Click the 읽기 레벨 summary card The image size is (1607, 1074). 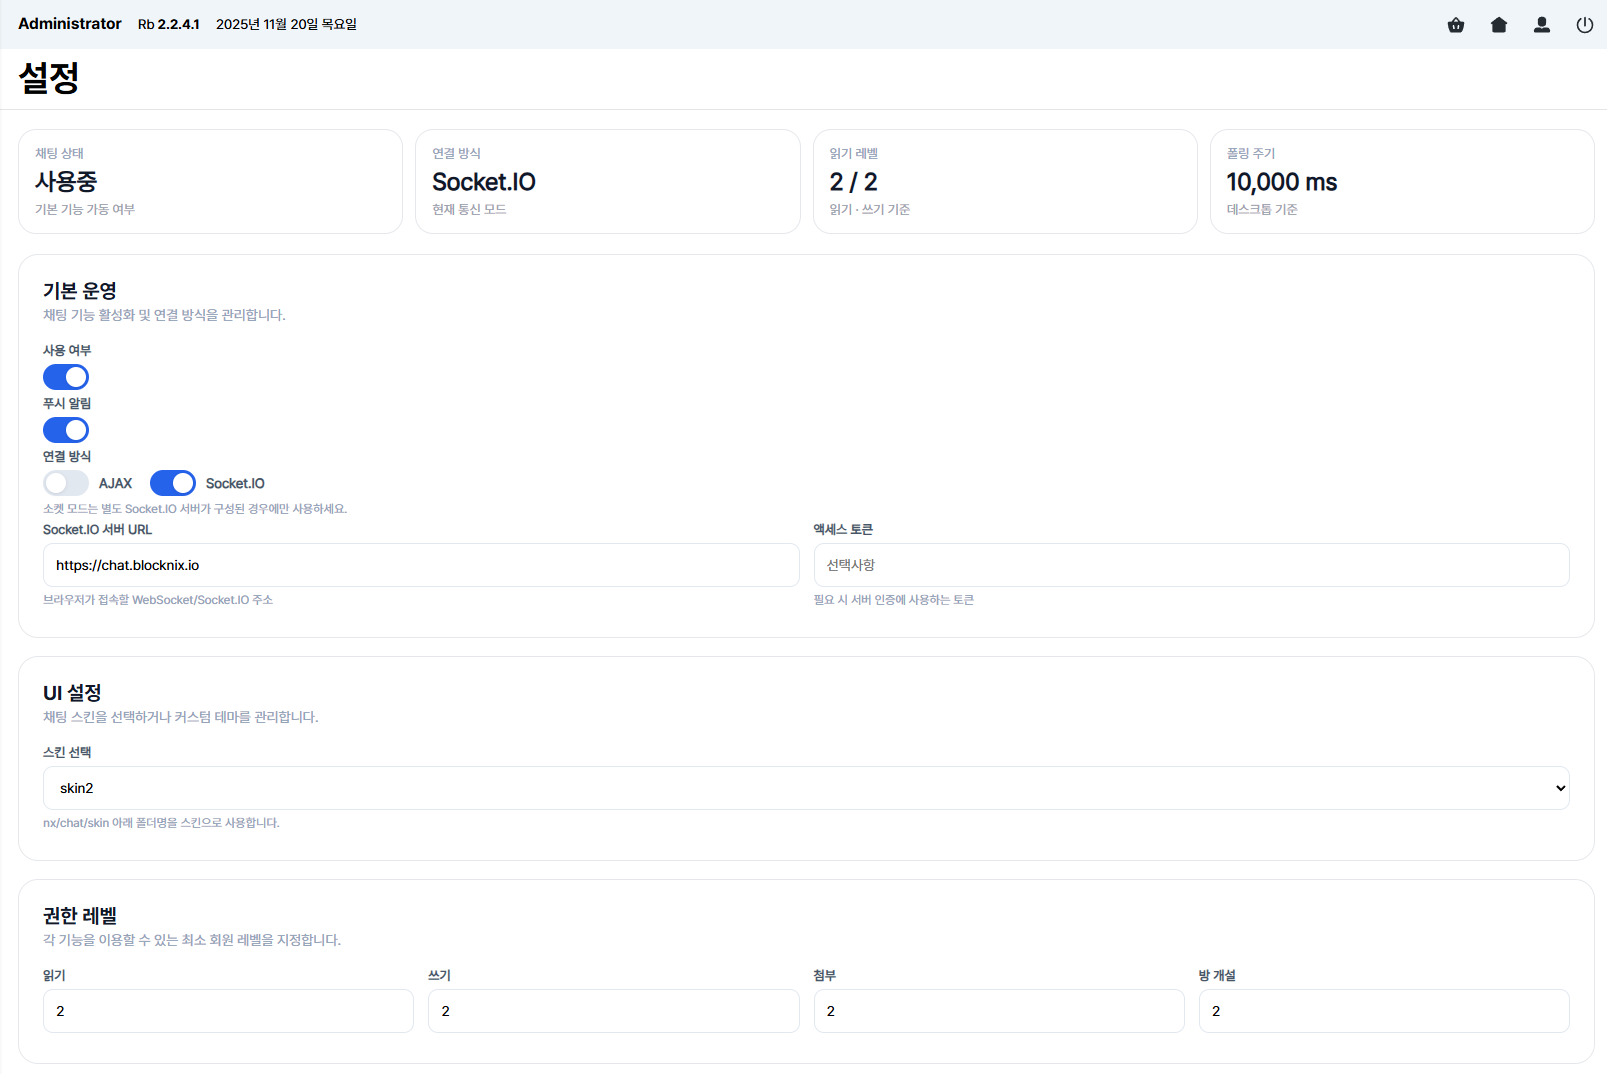[x=1005, y=181]
